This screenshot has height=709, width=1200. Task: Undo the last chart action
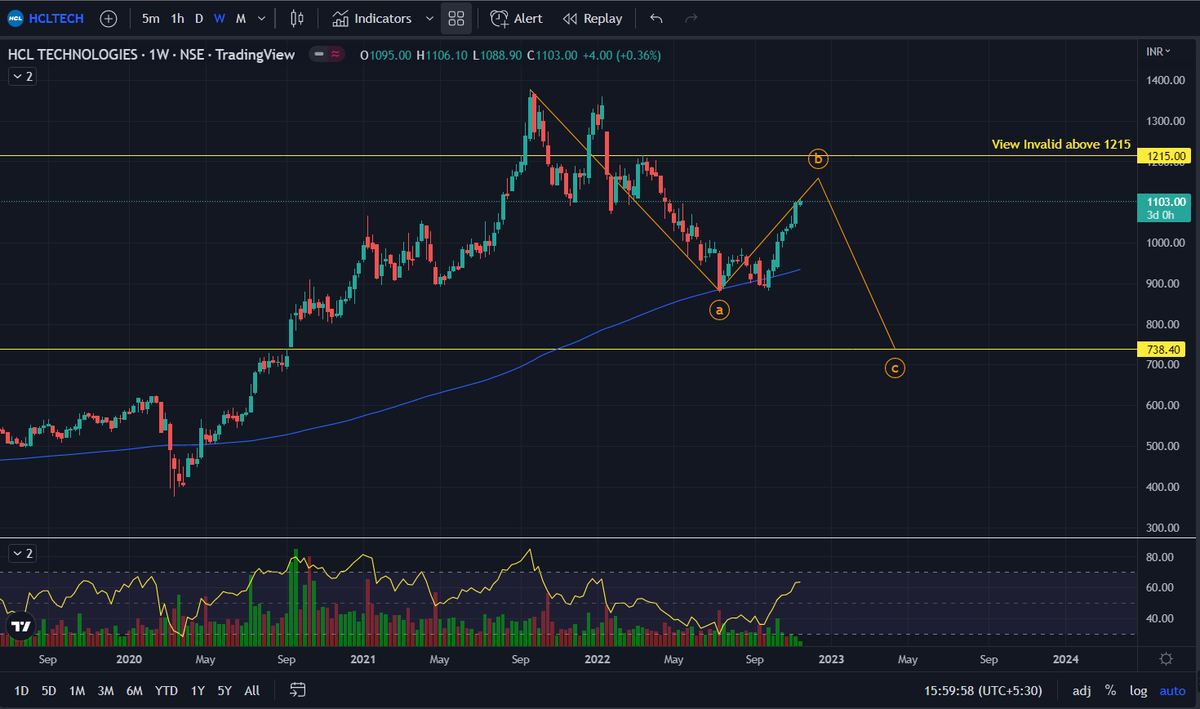point(656,18)
